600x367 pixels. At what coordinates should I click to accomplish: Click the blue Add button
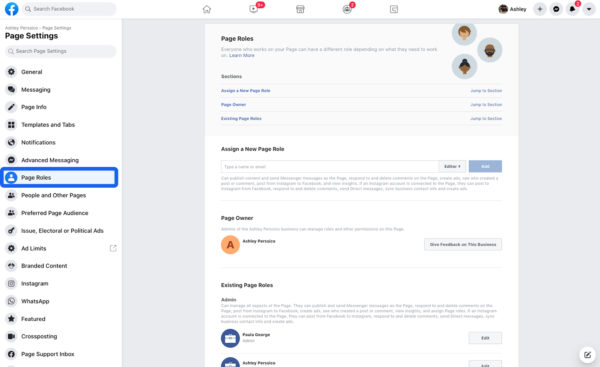pos(485,166)
